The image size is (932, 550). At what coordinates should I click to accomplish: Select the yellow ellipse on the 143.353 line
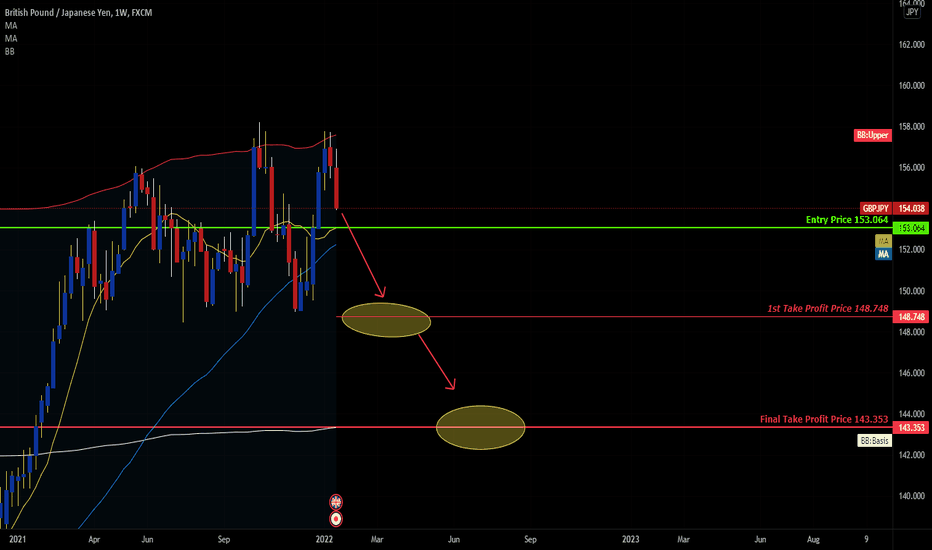pyautogui.click(x=481, y=428)
